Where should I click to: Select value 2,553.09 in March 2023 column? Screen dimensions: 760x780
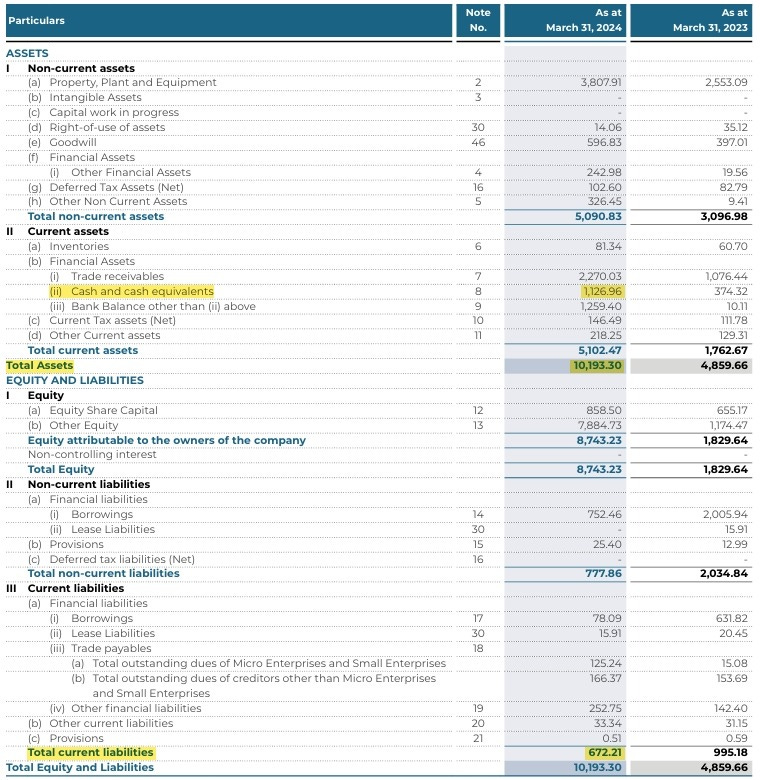point(726,83)
